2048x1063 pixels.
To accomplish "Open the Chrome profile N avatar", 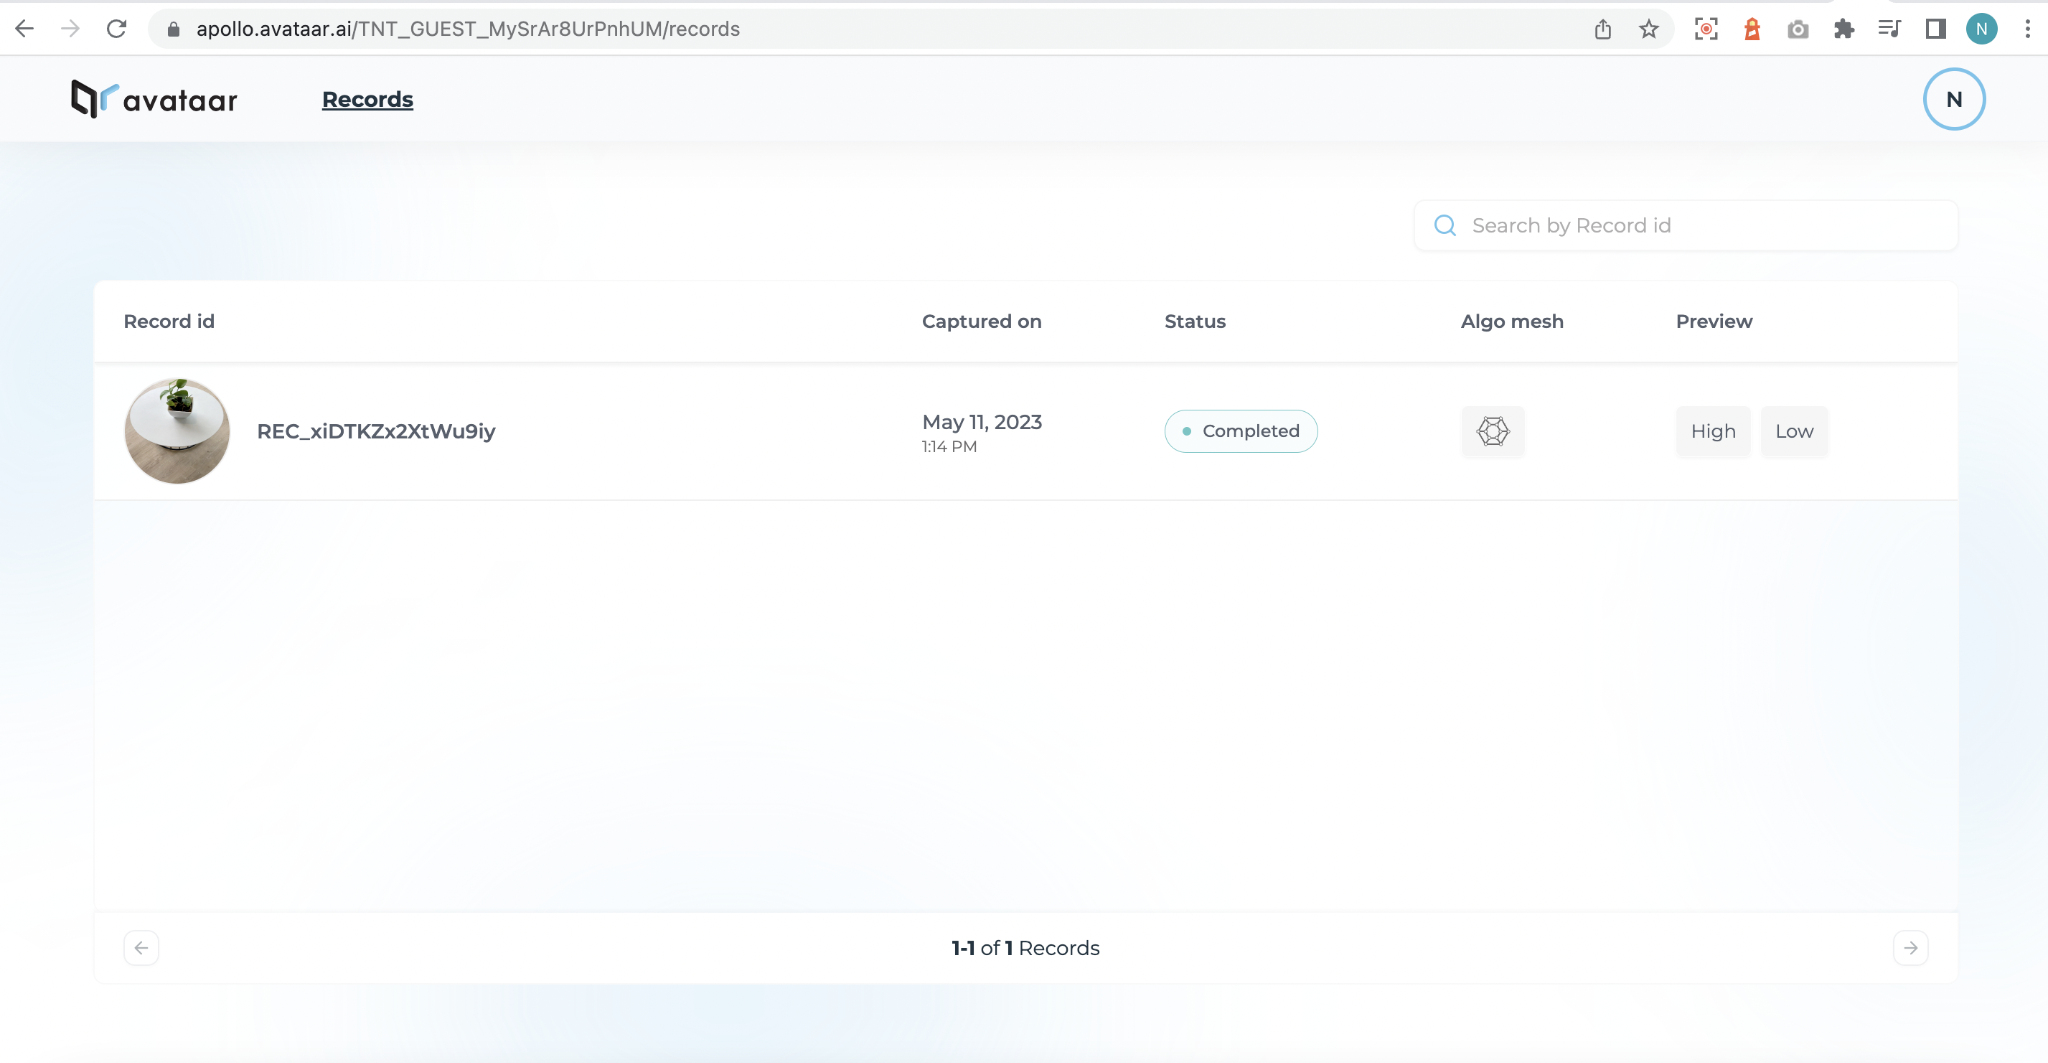I will point(1982,29).
